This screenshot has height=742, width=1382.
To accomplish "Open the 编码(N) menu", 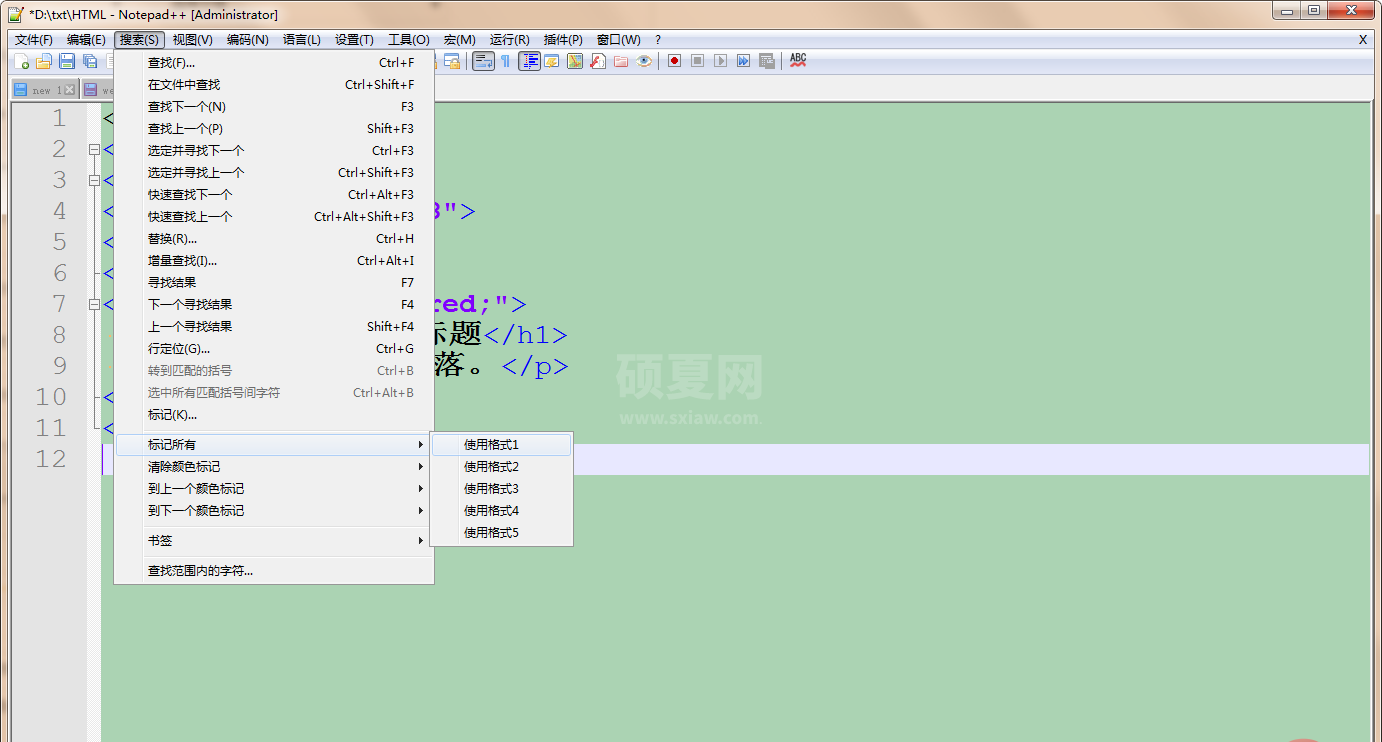I will tap(247, 40).
